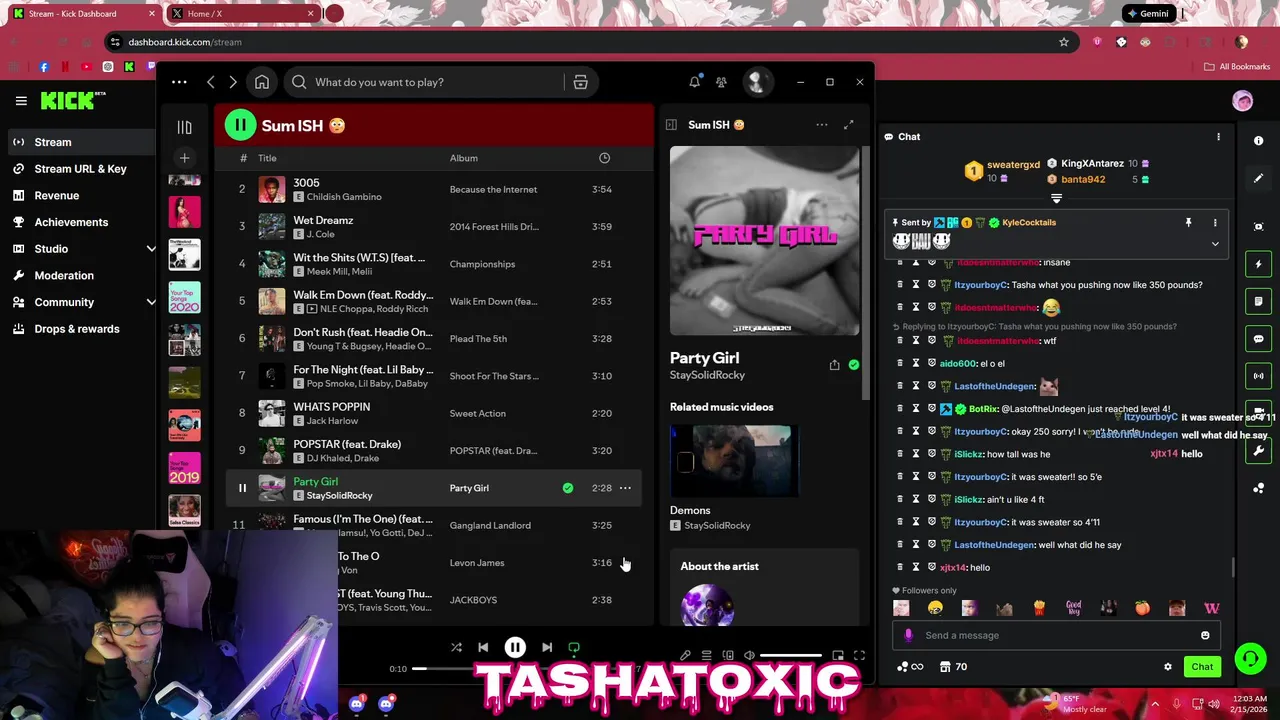This screenshot has height=720, width=1280.
Task: Expand Now Playing view to full
Action: pyautogui.click(x=848, y=125)
